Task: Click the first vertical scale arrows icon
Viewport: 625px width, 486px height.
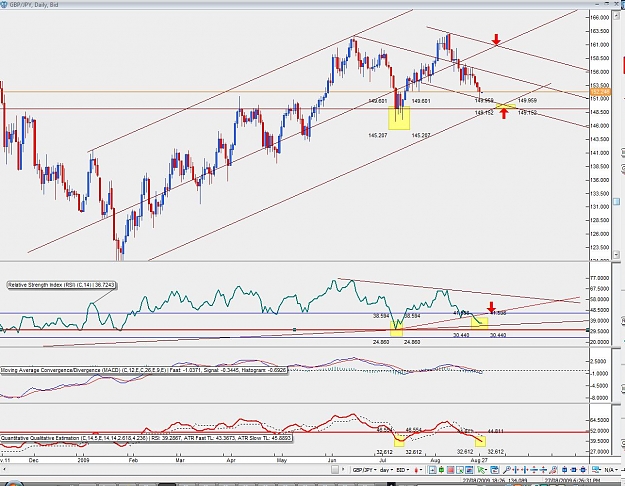Action: (x=534, y=470)
